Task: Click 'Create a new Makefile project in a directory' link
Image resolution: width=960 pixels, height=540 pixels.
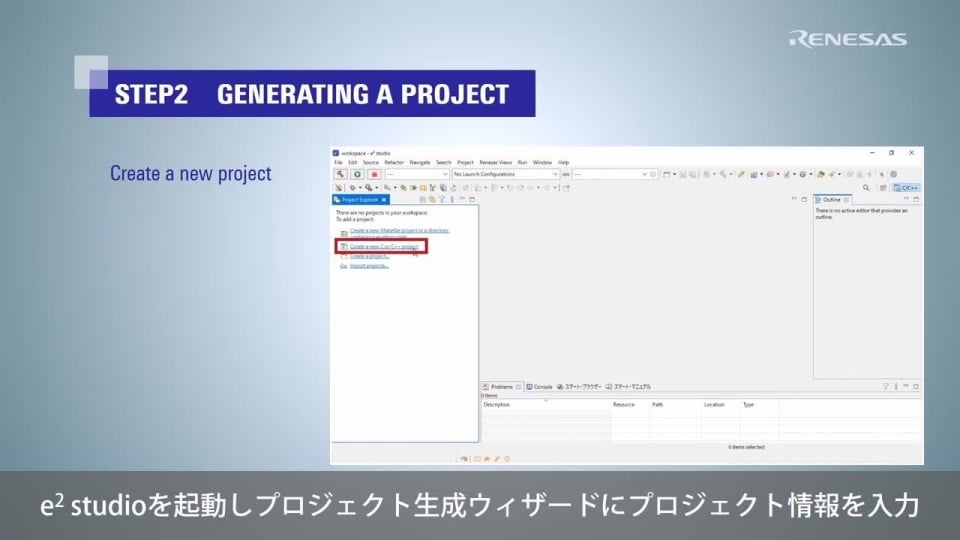Action: click(399, 230)
